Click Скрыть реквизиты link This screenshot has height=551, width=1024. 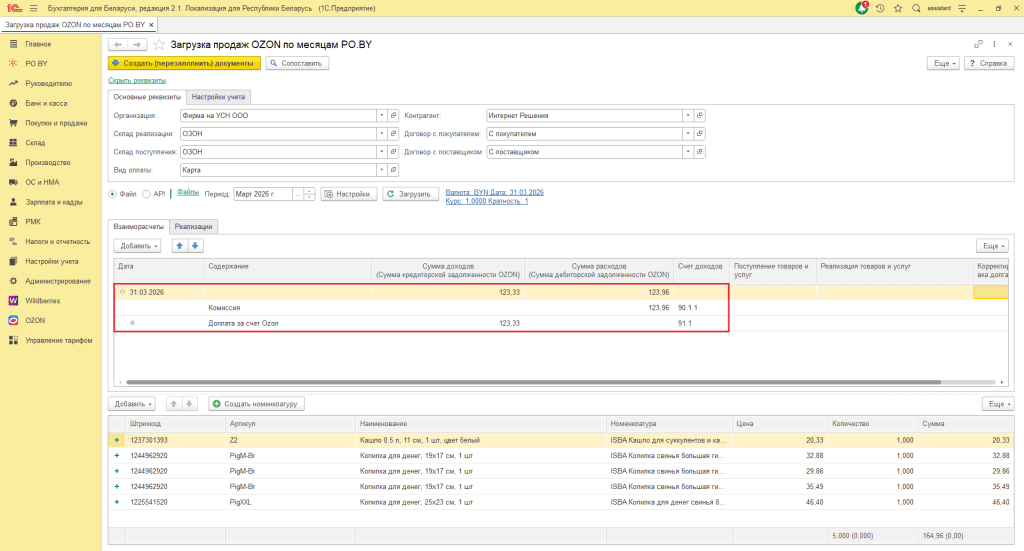137,80
